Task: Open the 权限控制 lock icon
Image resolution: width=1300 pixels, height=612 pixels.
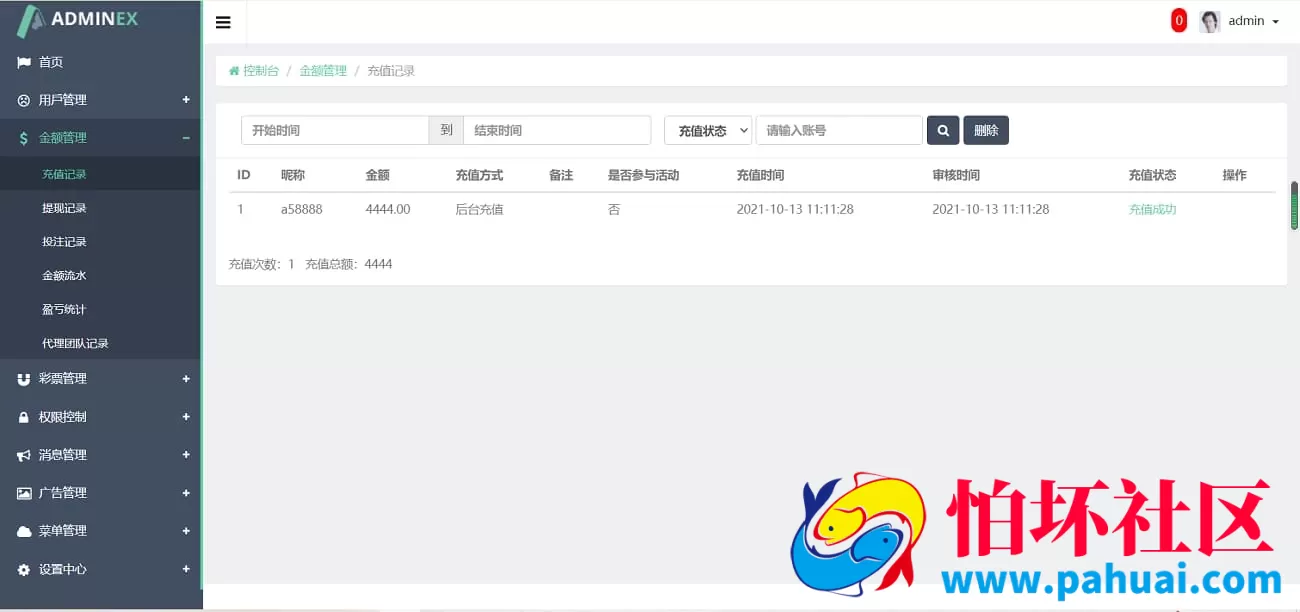Action: tap(24, 417)
